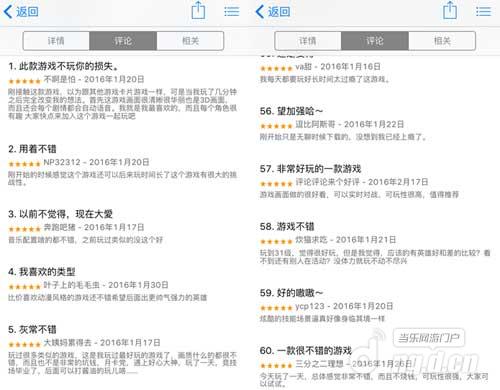The height and width of the screenshot is (390, 500).
Task: Switch to 详情 tab in left screen
Action: (x=56, y=41)
